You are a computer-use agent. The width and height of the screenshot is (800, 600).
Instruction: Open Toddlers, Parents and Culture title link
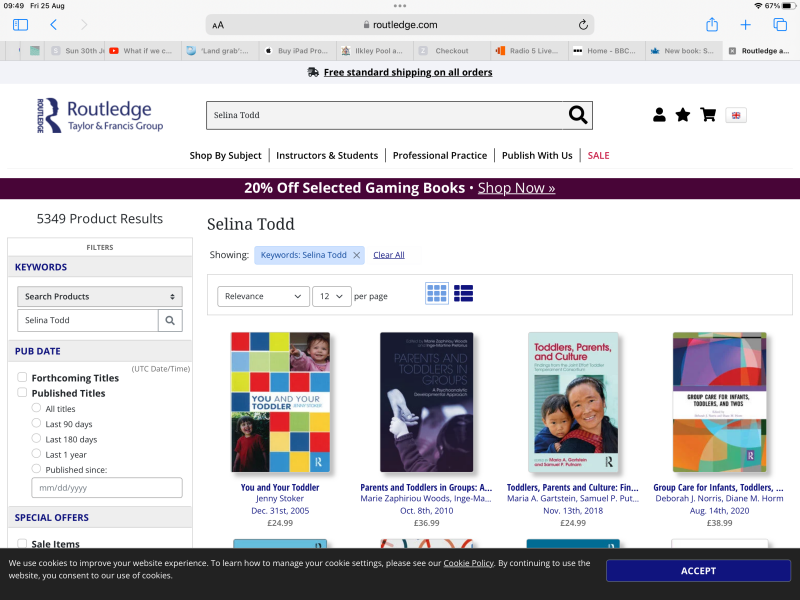(572, 487)
